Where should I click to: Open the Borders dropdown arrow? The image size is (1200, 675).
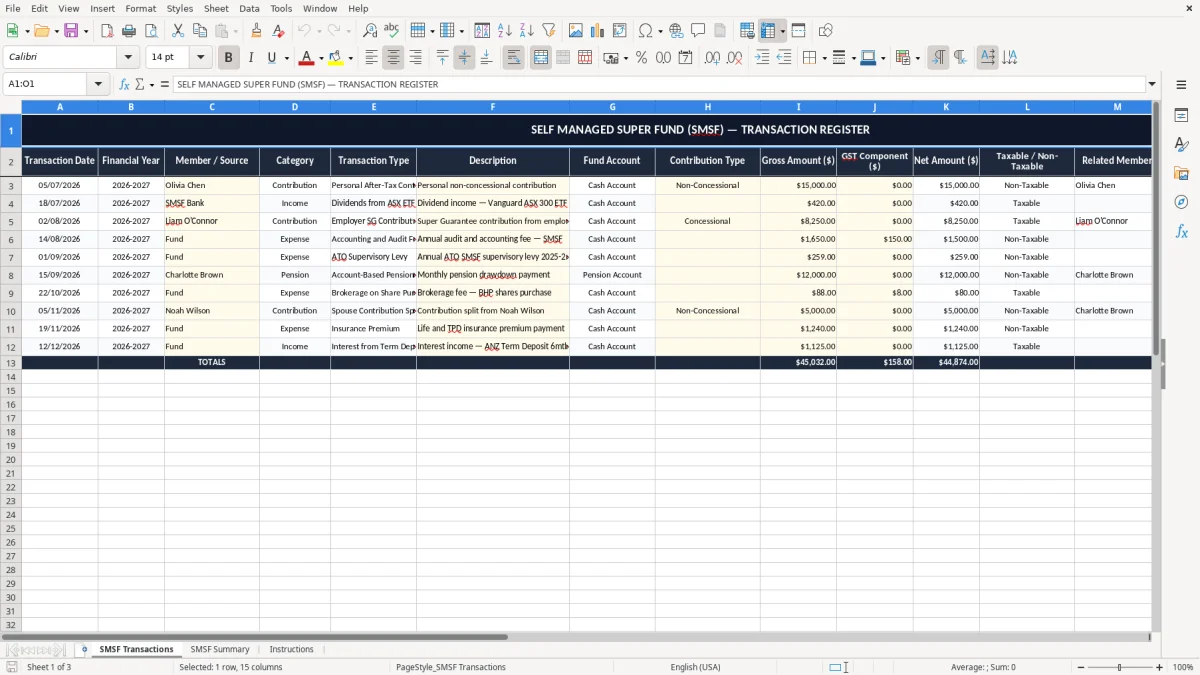tap(823, 58)
